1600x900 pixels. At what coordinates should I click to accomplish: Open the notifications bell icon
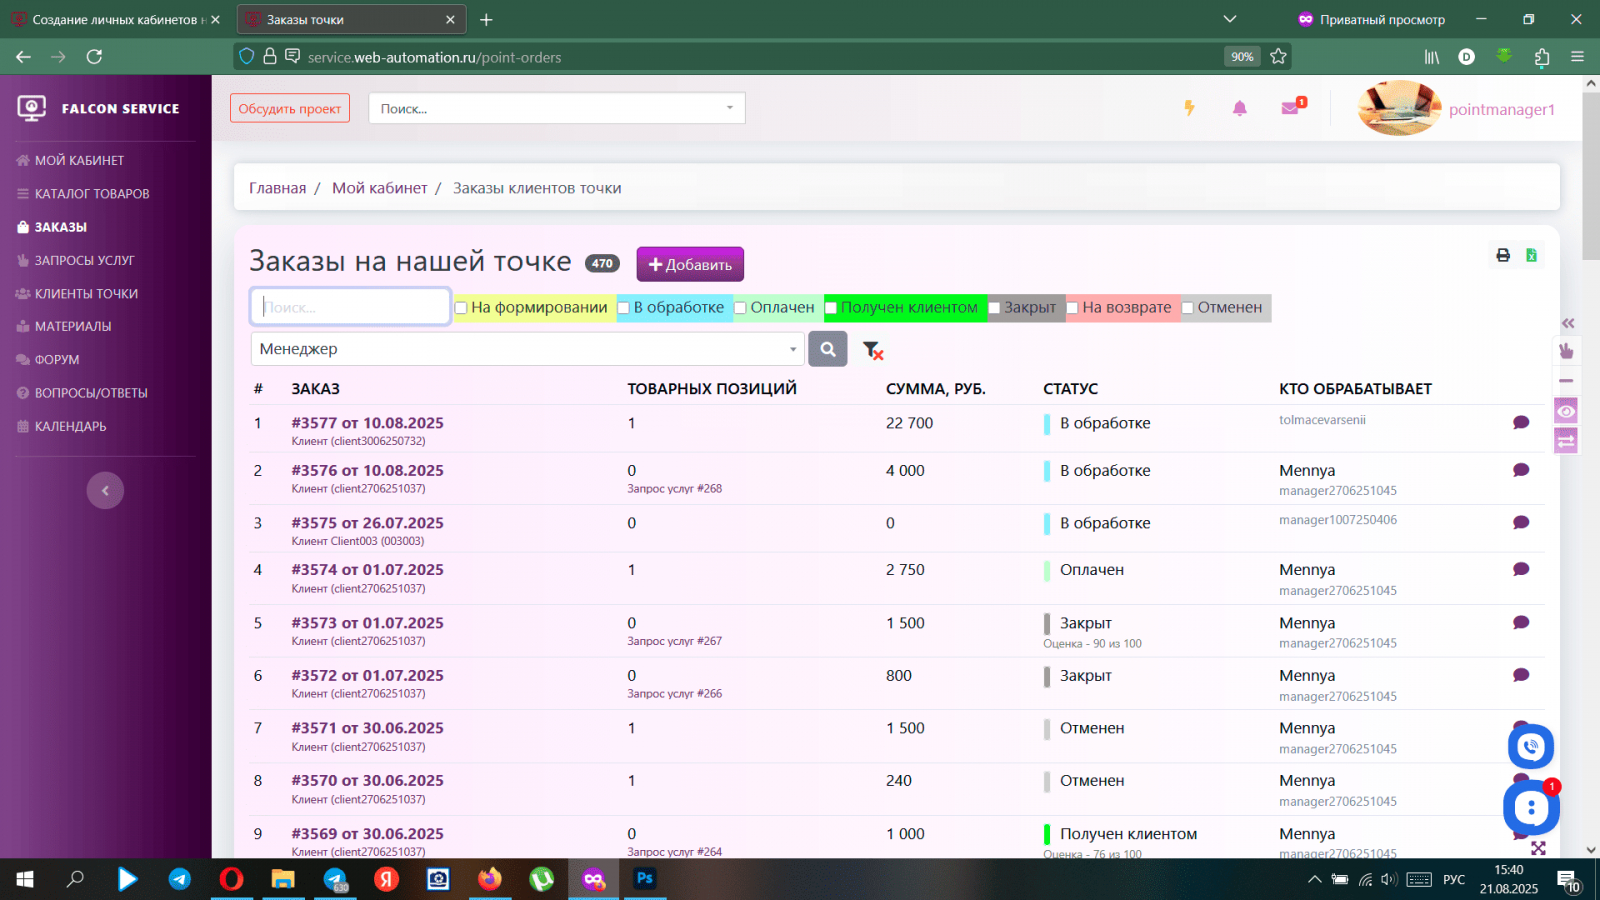click(1239, 108)
